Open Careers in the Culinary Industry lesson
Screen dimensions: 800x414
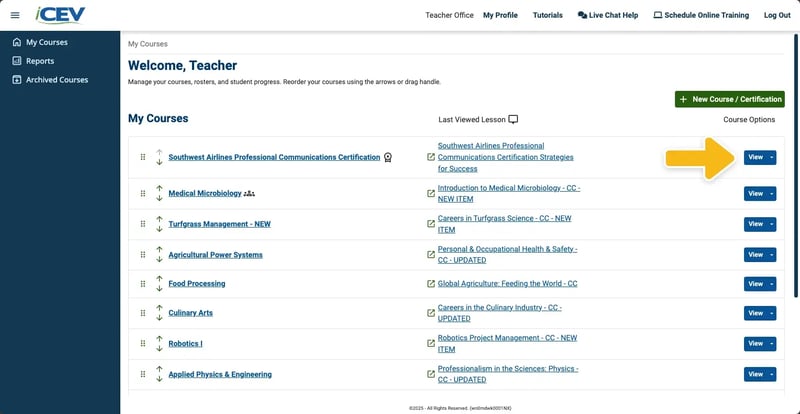pos(499,313)
